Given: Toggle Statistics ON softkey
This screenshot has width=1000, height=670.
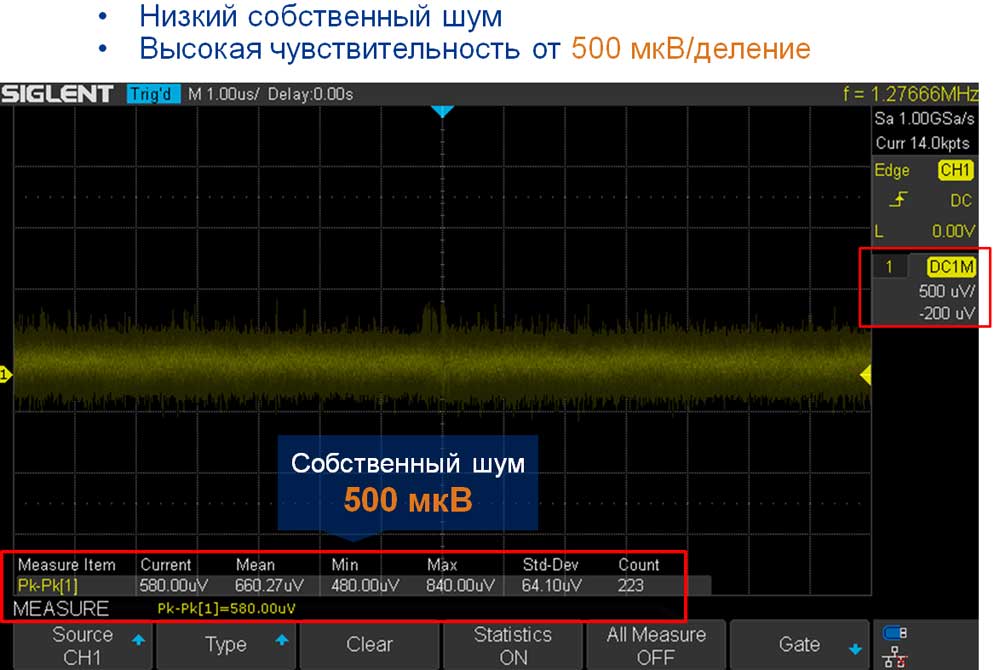Looking at the screenshot, I should coord(512,645).
